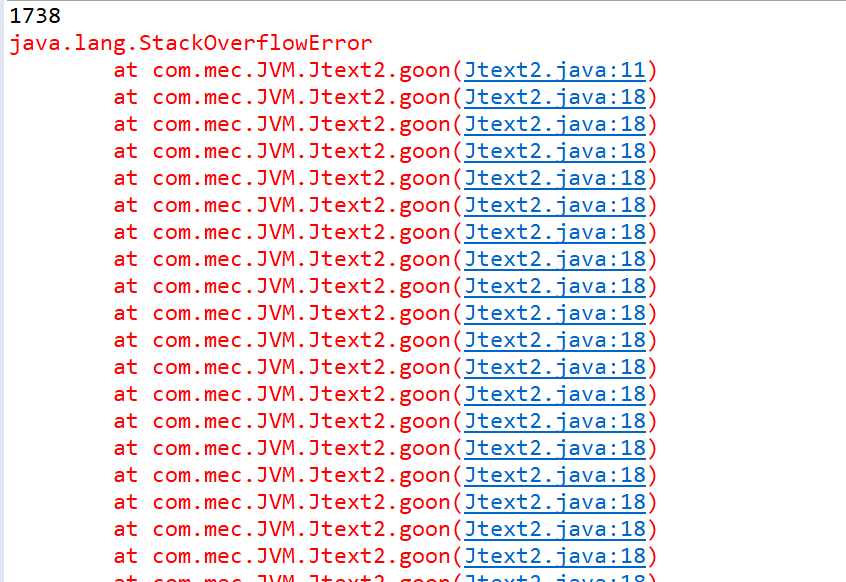This screenshot has width=846, height=582.
Task: Follow the seventh Jtext2.java:18 link
Action: click(555, 259)
